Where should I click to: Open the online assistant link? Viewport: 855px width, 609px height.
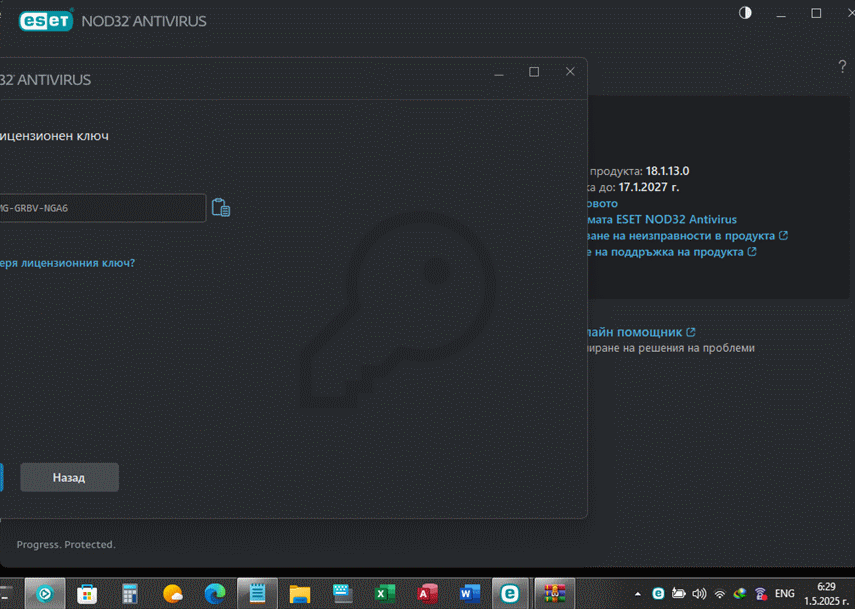[639, 332]
